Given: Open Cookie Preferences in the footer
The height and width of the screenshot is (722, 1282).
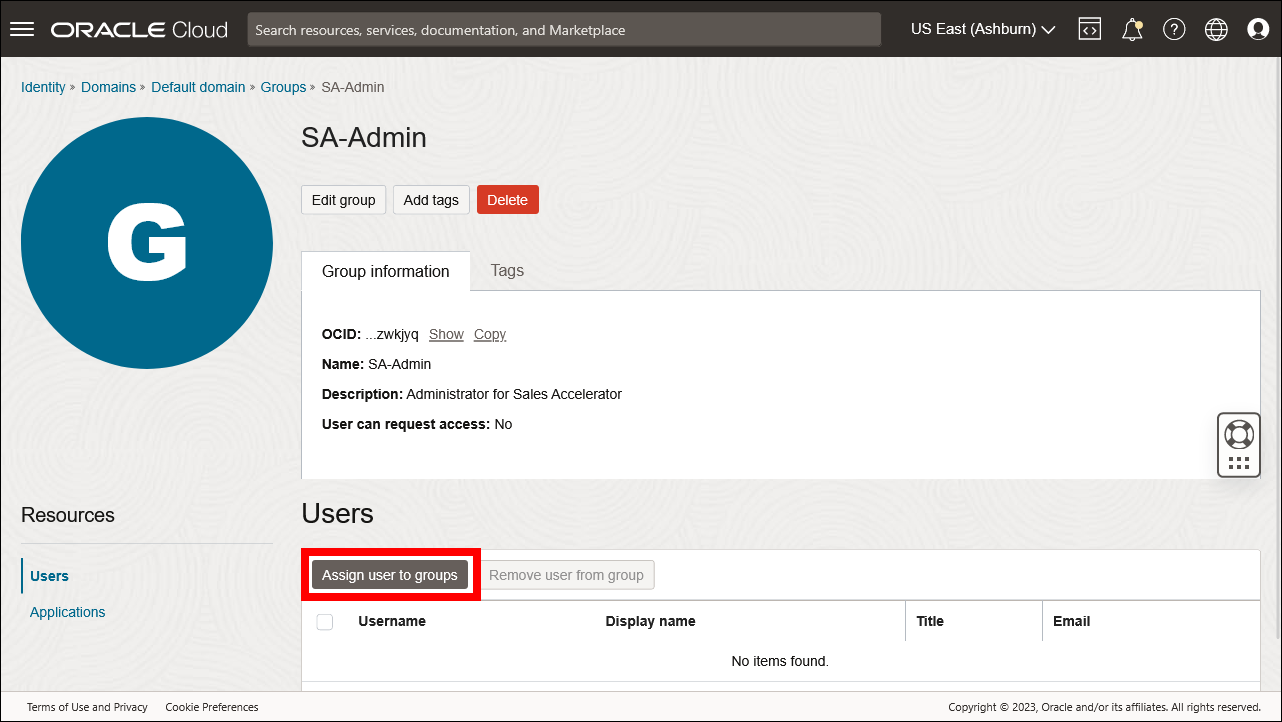Looking at the screenshot, I should pos(211,707).
